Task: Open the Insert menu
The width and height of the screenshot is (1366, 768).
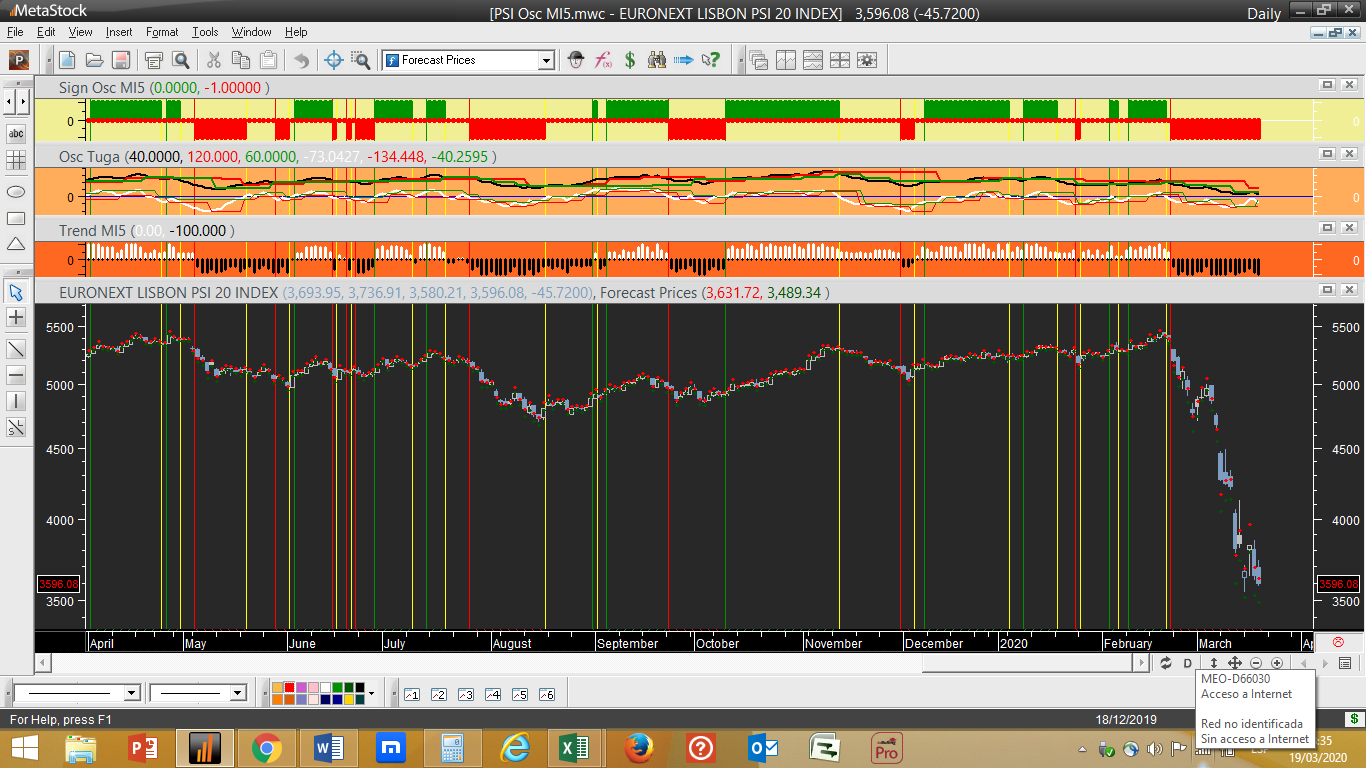Action: tap(119, 32)
